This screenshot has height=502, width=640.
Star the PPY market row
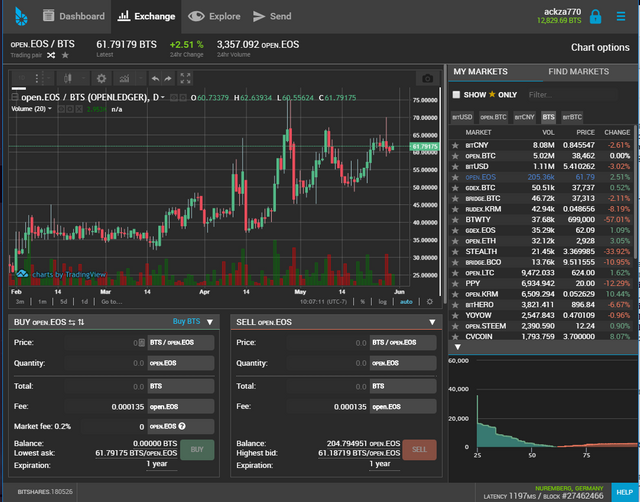point(455,284)
